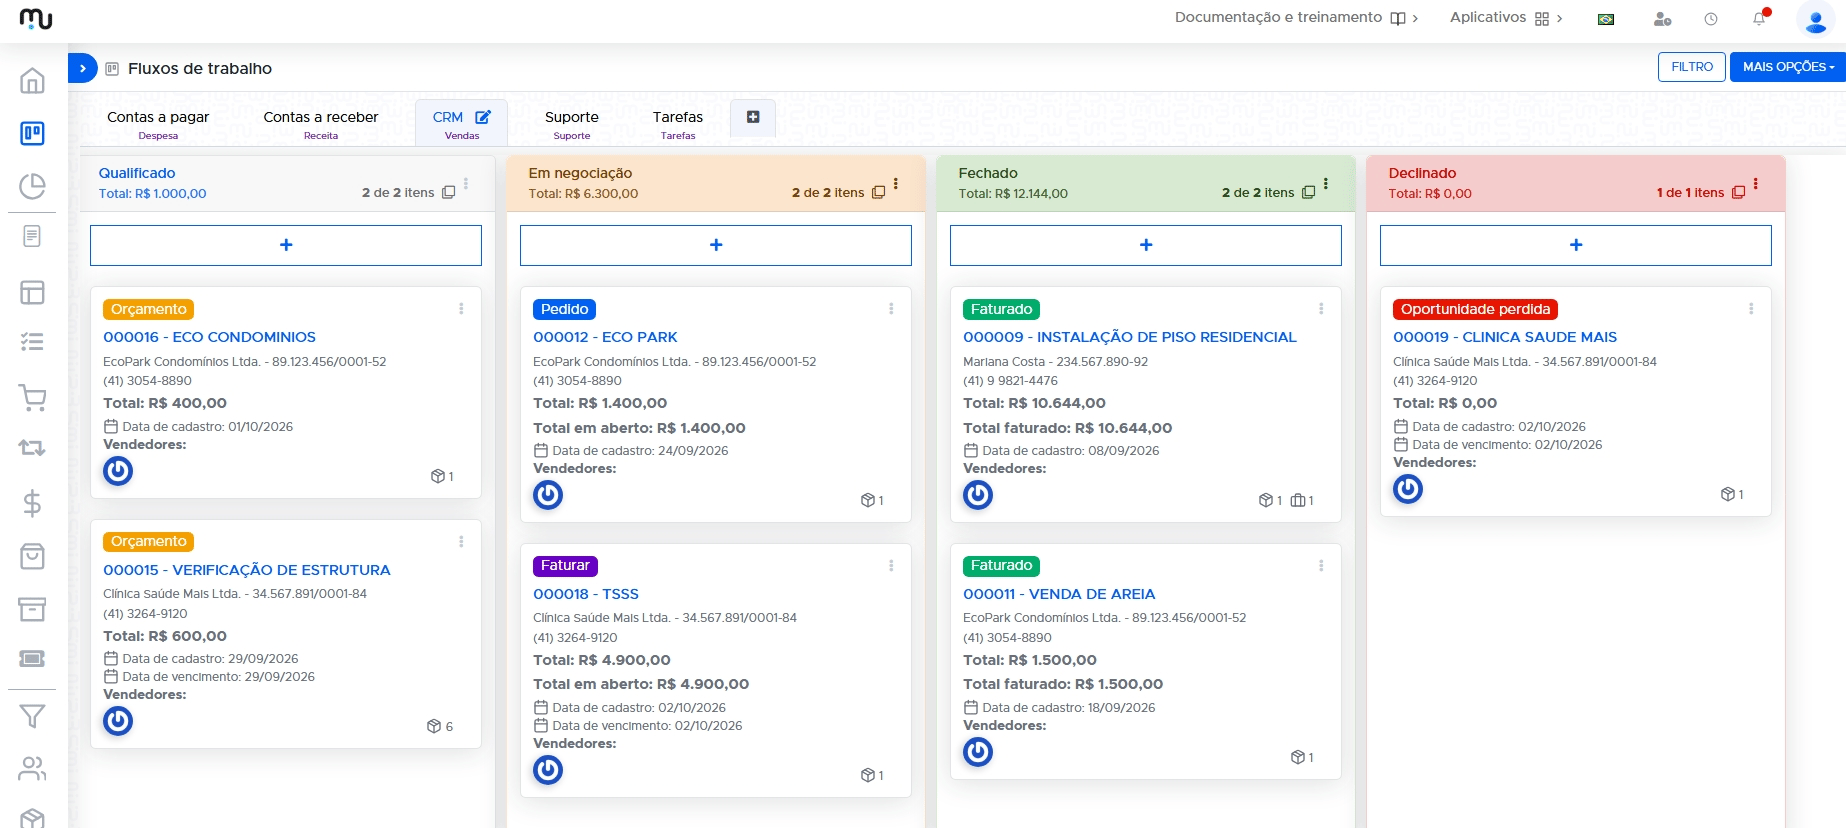Click the Oportunidade perdida badge
The height and width of the screenshot is (828, 1846).
[1475, 310]
